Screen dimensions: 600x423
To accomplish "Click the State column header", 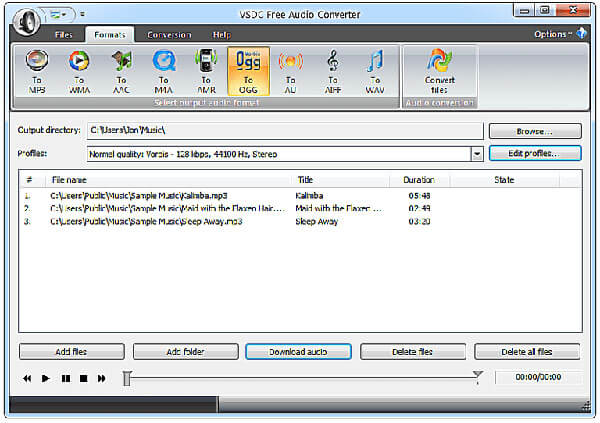I will coord(504,180).
